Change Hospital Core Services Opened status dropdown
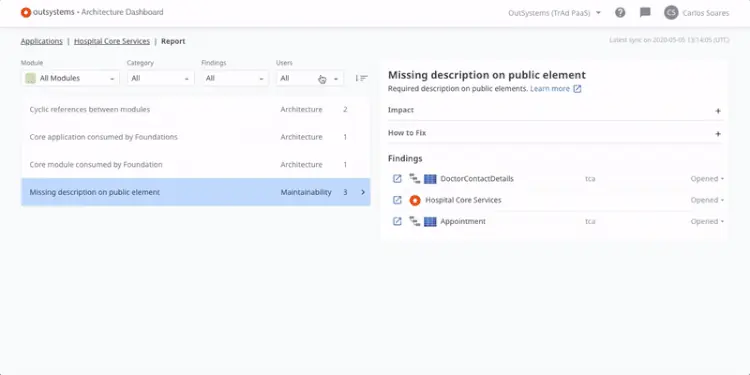The height and width of the screenshot is (375, 750). coord(707,200)
